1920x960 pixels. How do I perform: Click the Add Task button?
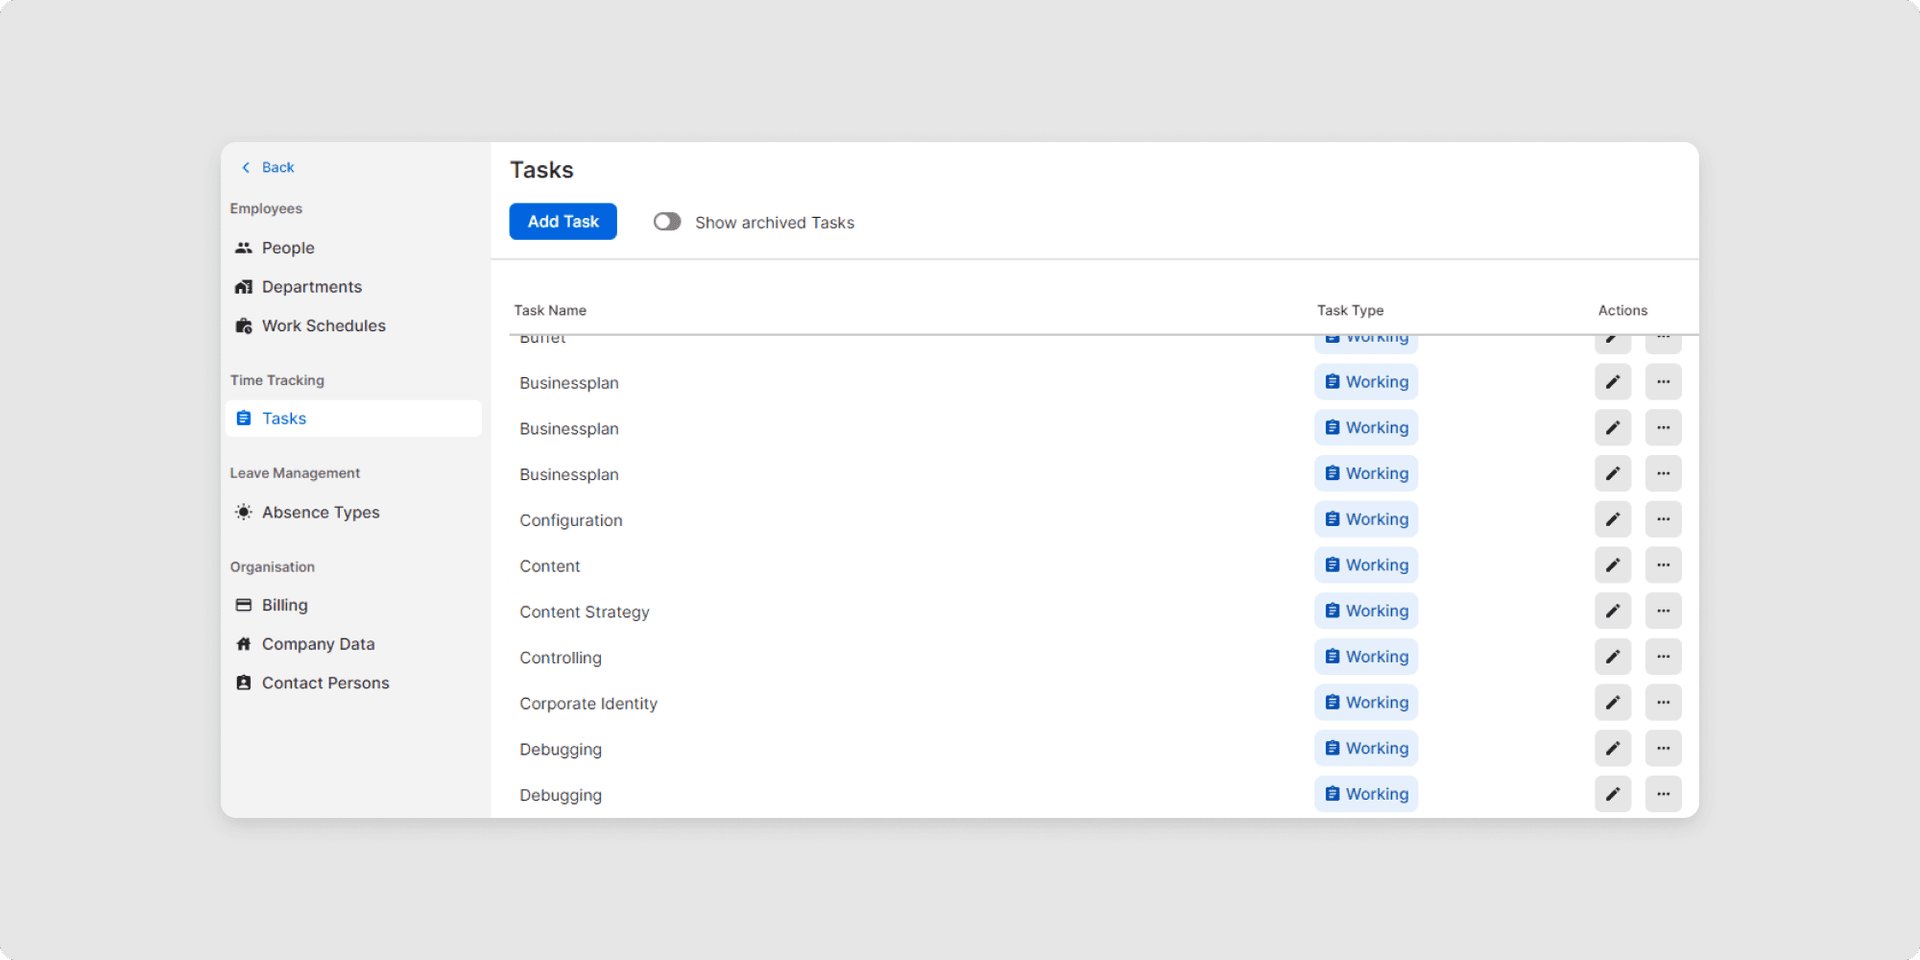tap(563, 222)
